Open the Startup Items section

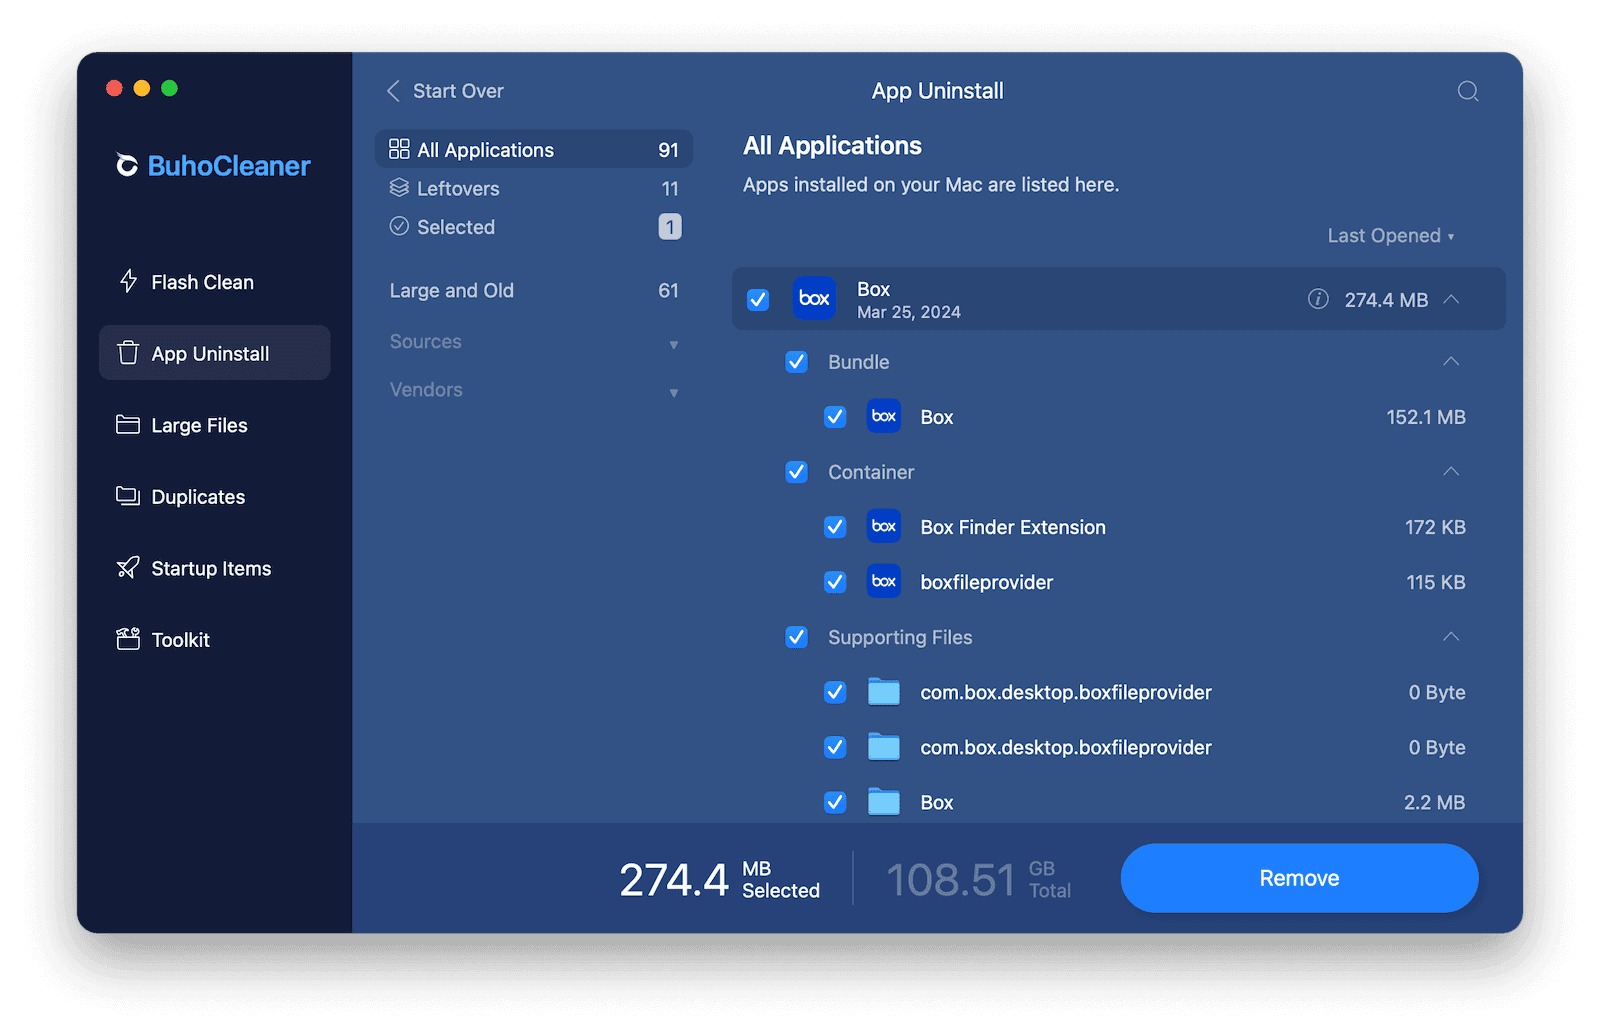[214, 568]
